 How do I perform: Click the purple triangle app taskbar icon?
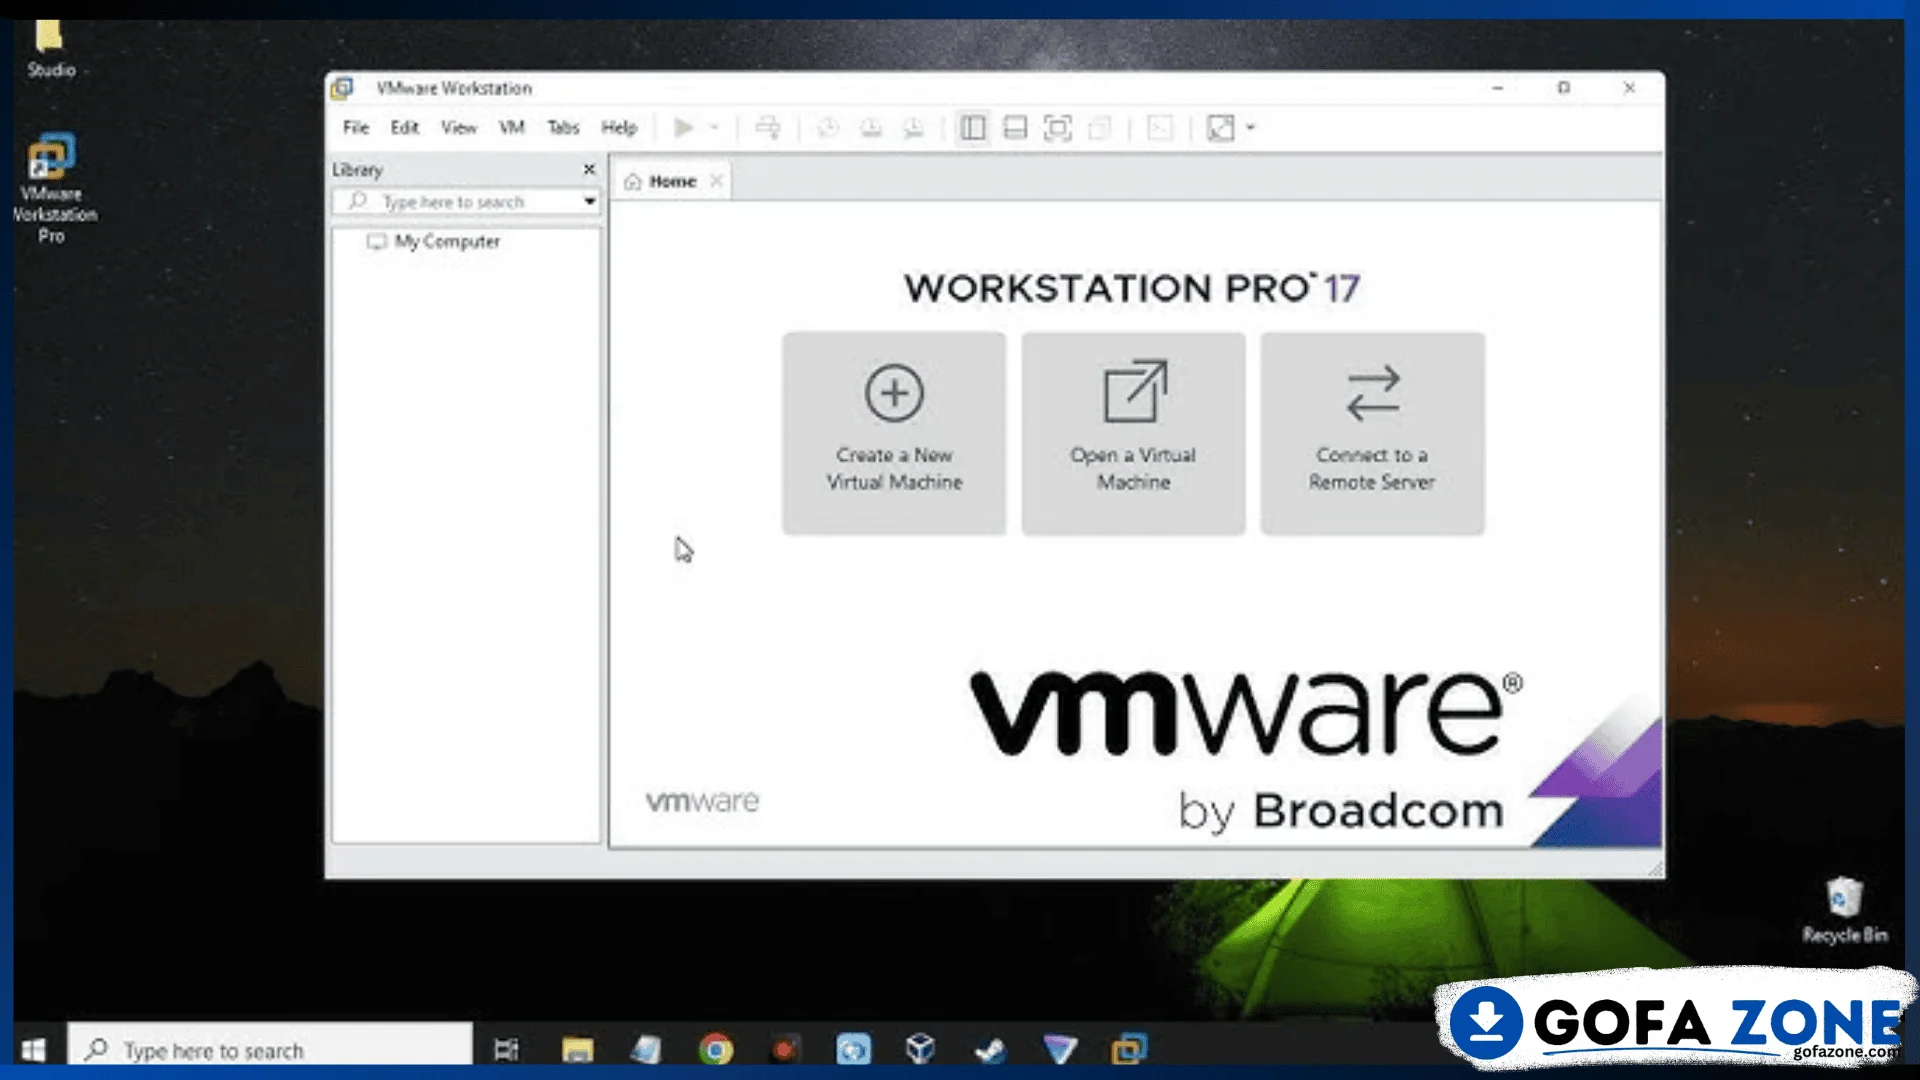point(1060,1049)
